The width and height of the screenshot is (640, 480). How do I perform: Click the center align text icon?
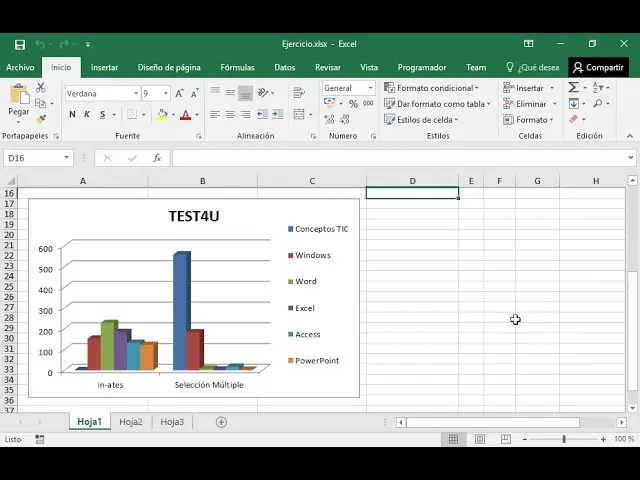(230, 114)
